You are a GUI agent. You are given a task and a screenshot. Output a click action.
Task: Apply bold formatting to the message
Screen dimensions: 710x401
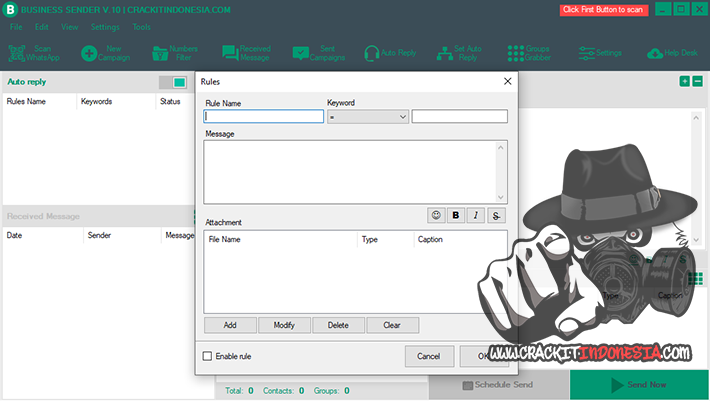456,215
